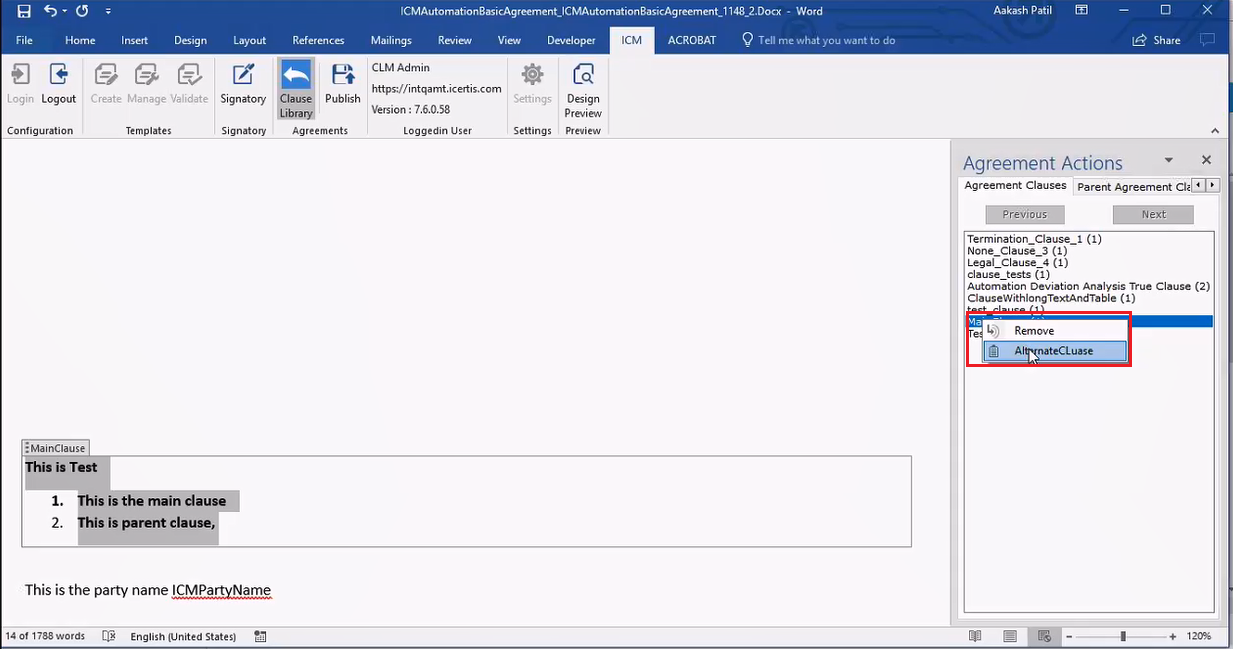Open the Customize Quick Access Toolbar dropdown
This screenshot has height=649, width=1233.
click(x=108, y=11)
